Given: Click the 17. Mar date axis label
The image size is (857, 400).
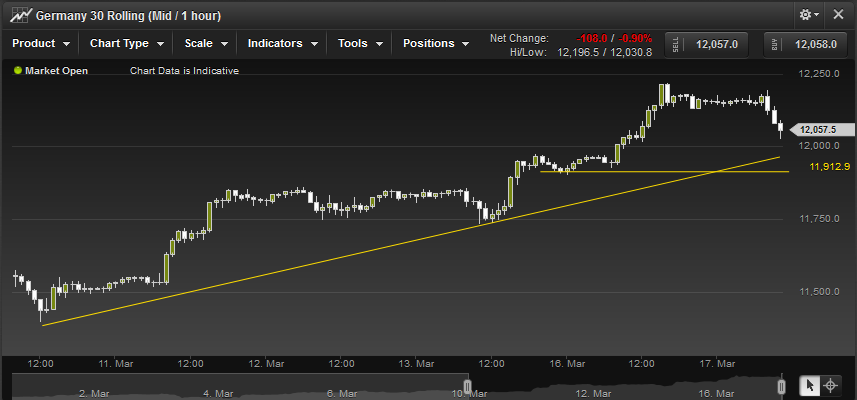Looking at the screenshot, I should (x=717, y=363).
